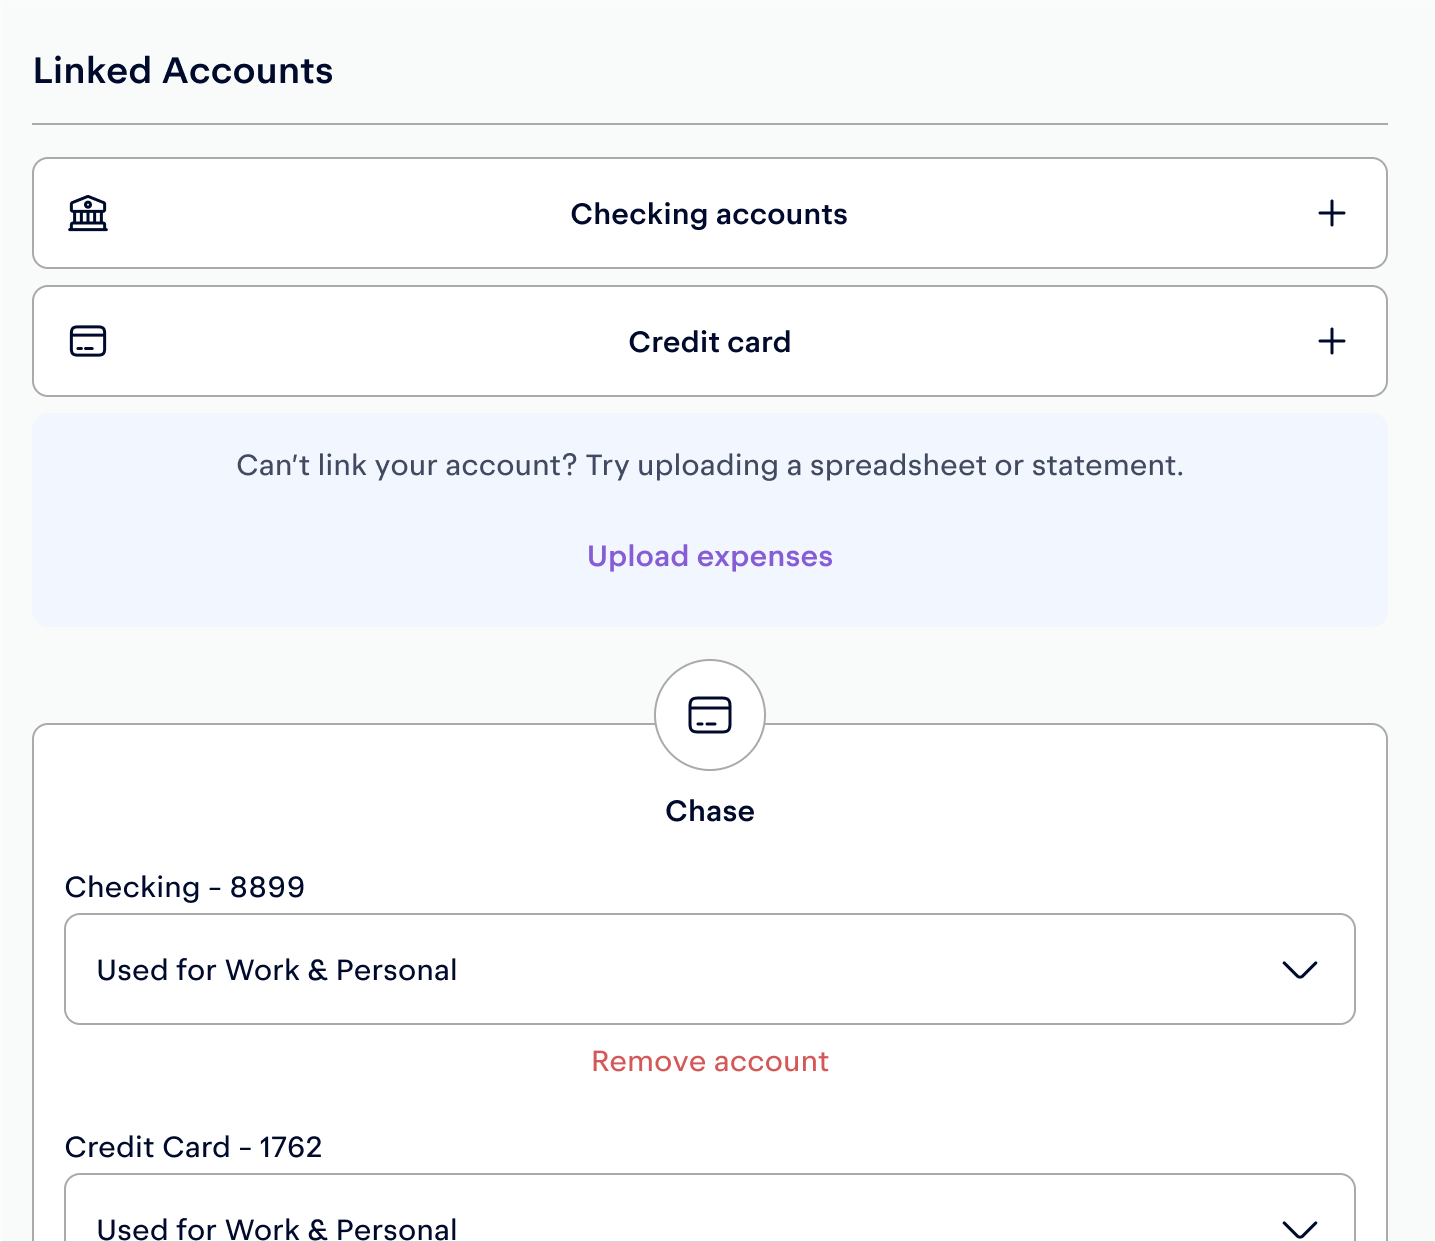Click the Linked Accounts heading
The width and height of the screenshot is (1435, 1242).
(x=183, y=71)
